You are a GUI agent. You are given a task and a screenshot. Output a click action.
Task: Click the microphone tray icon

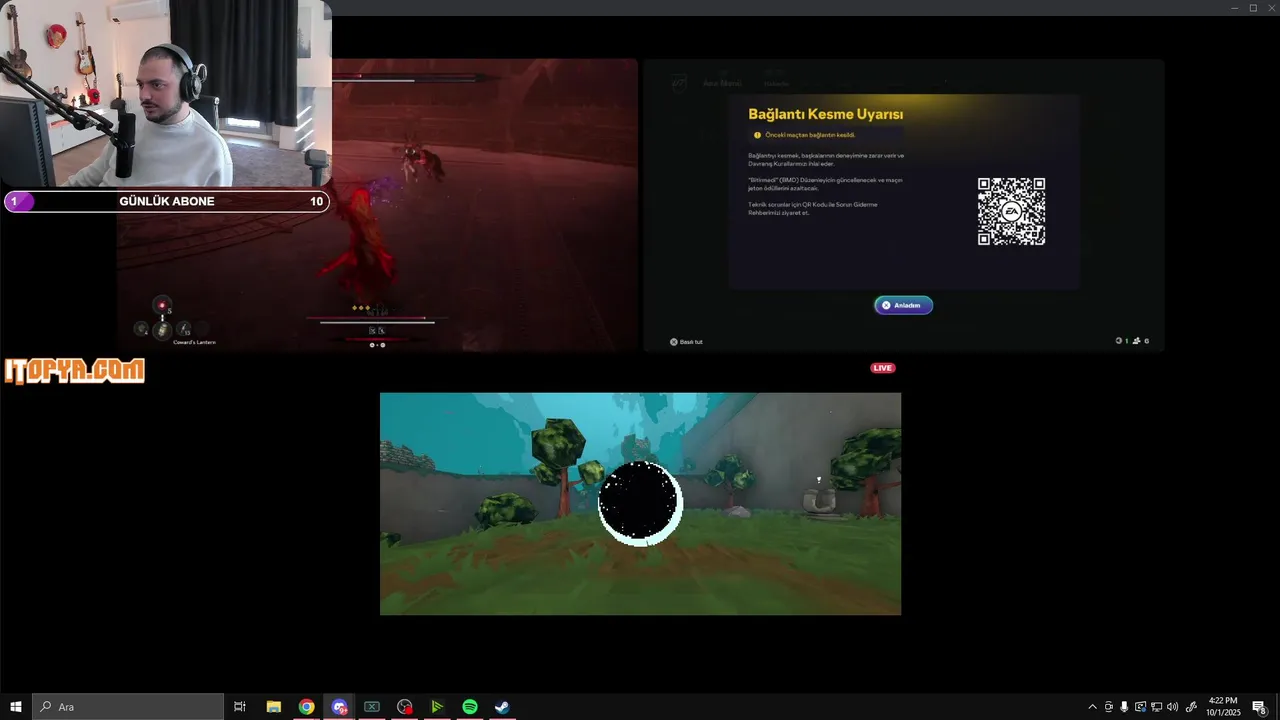click(1124, 707)
